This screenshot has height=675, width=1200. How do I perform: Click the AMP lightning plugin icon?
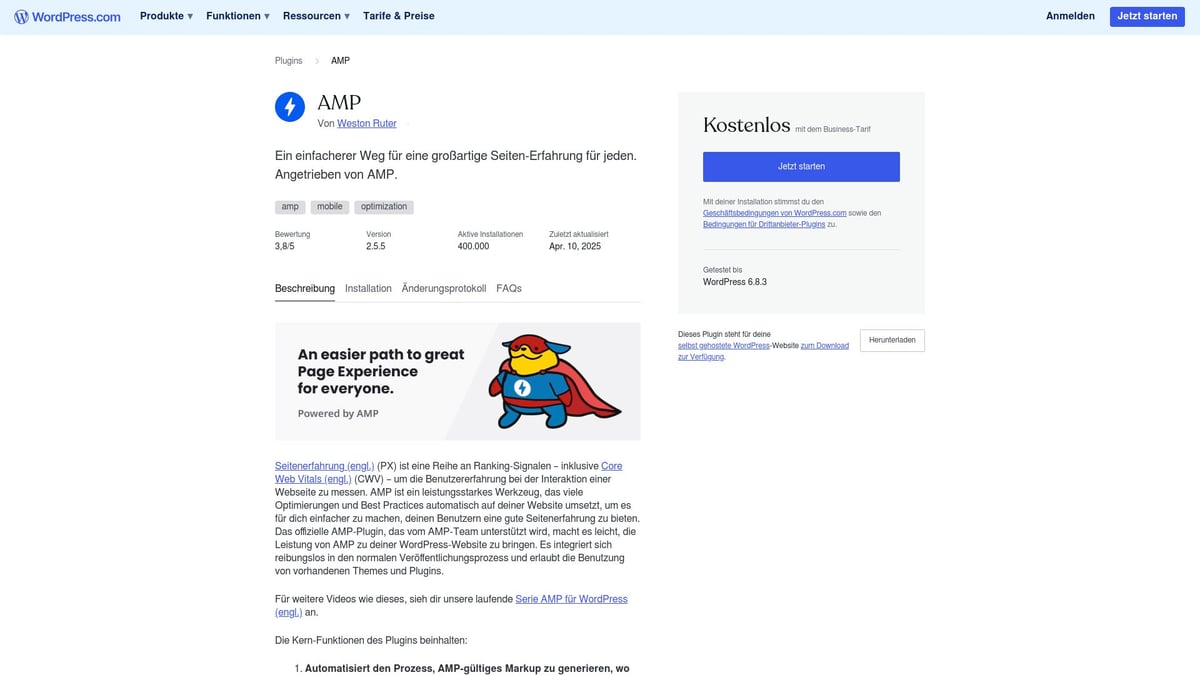(x=289, y=107)
